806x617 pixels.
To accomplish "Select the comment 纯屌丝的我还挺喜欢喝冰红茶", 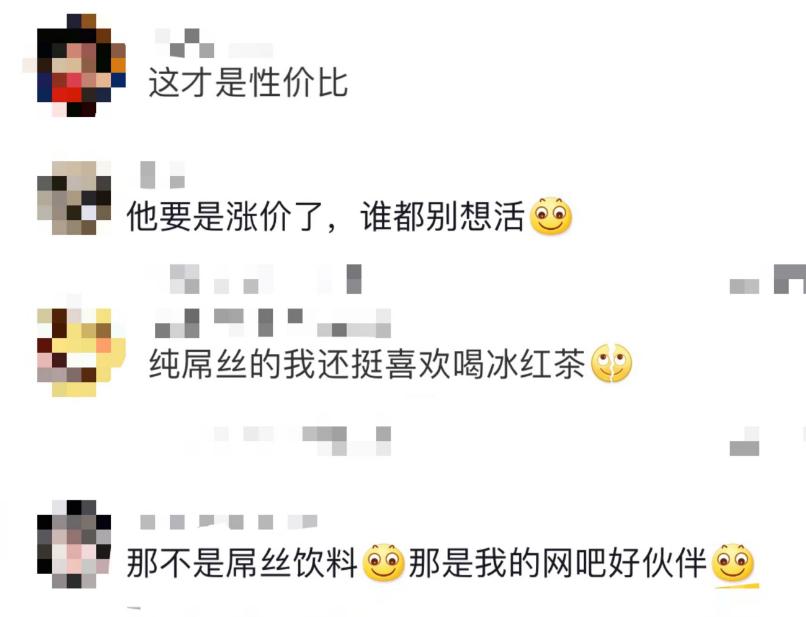I will point(367,364).
